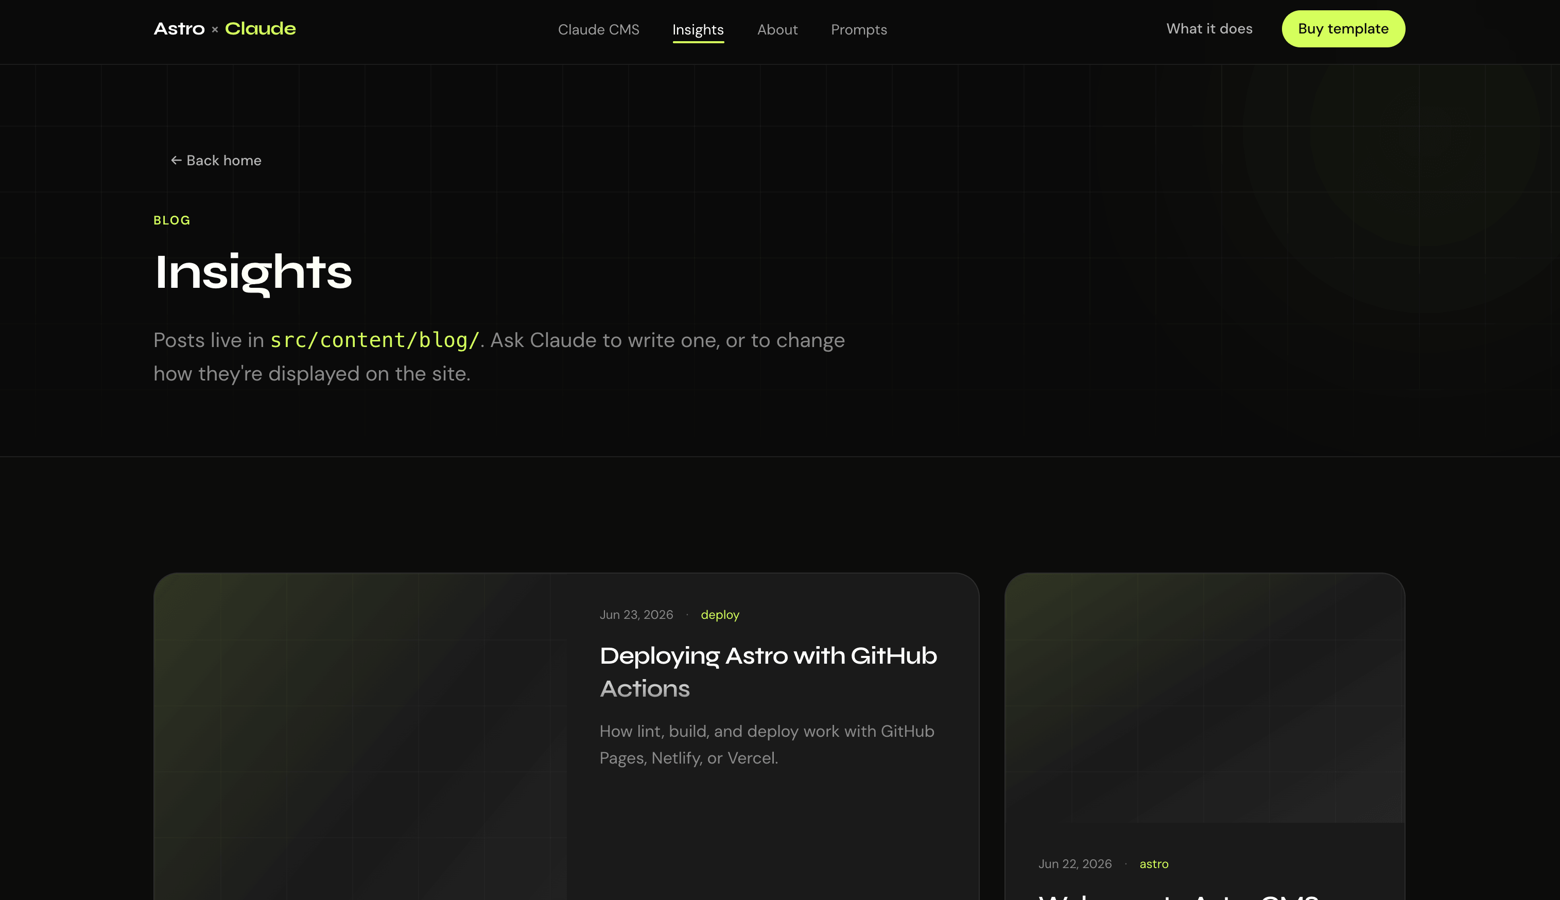Open the thumbnail of the Deploying Astro post
This screenshot has width=1560, height=900.
360,737
